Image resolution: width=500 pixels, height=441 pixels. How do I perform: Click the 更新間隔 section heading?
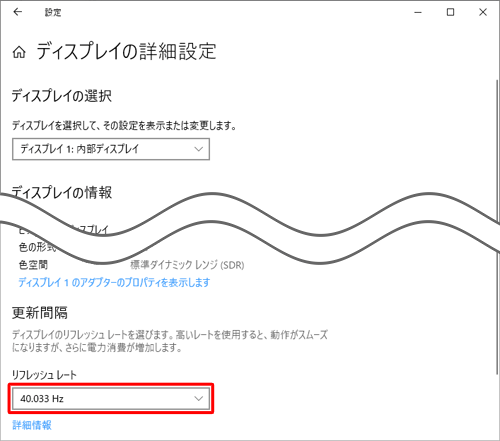(40, 313)
